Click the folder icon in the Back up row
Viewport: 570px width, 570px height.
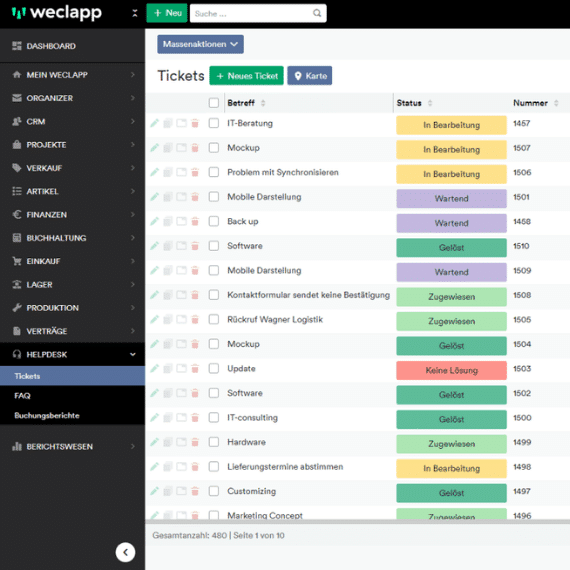(181, 221)
